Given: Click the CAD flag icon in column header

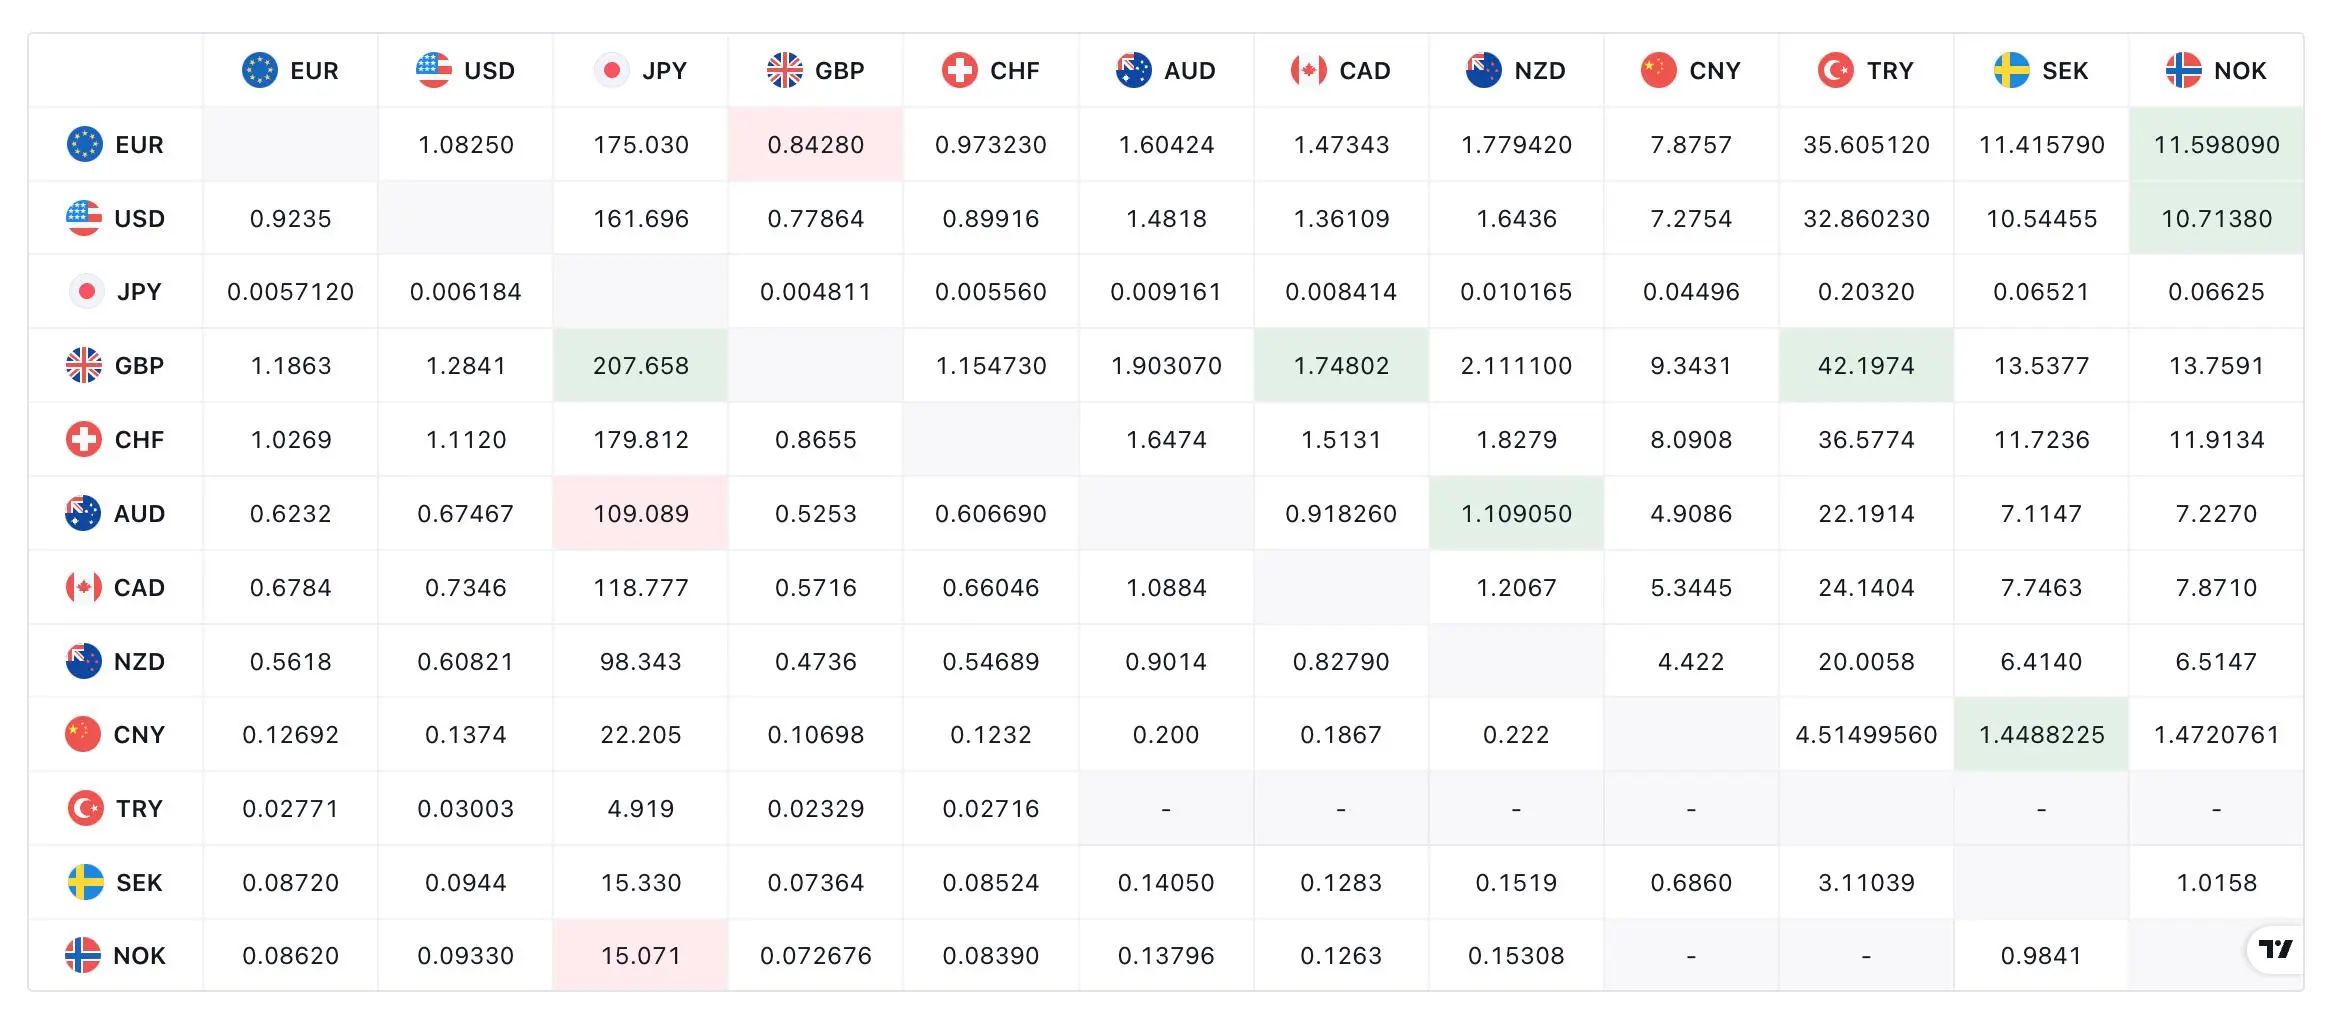Looking at the screenshot, I should pyautogui.click(x=1309, y=70).
